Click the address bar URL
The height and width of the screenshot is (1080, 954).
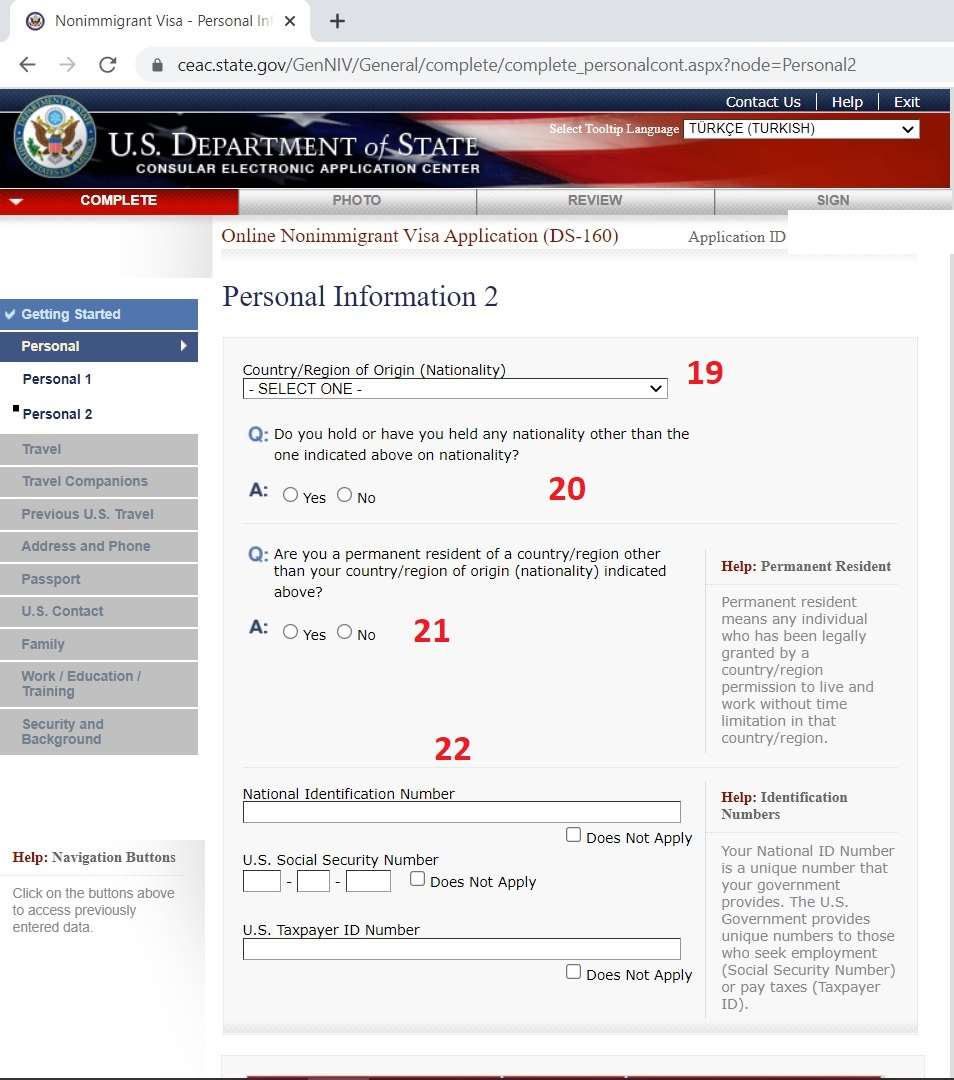[517, 65]
